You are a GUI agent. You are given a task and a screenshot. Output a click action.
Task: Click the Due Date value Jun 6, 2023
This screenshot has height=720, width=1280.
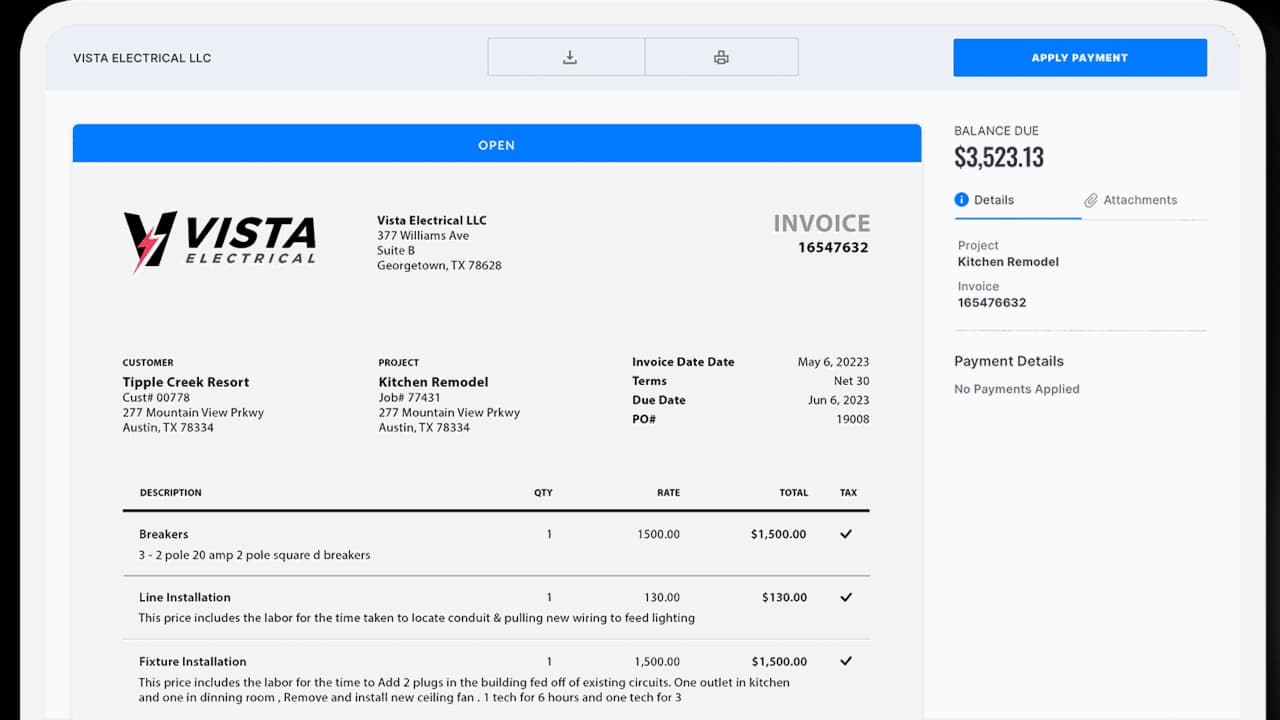pos(837,400)
